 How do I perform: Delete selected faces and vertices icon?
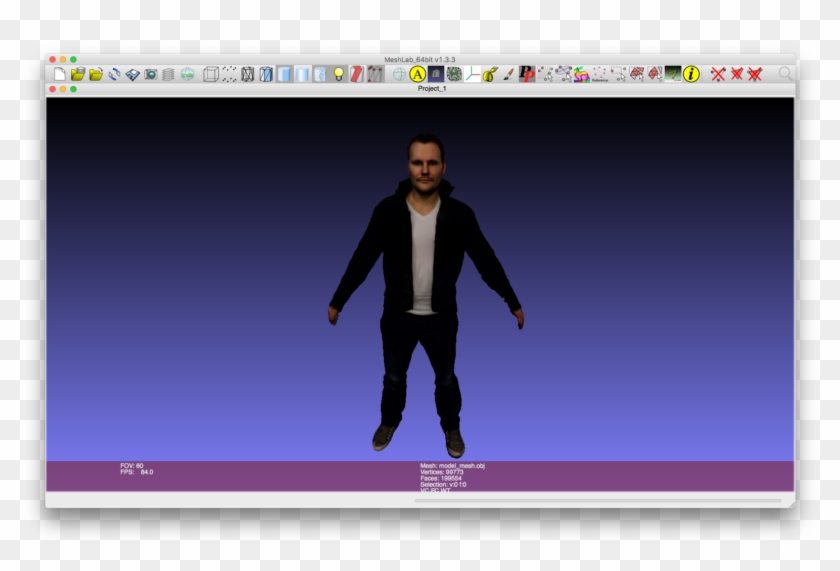tap(755, 74)
